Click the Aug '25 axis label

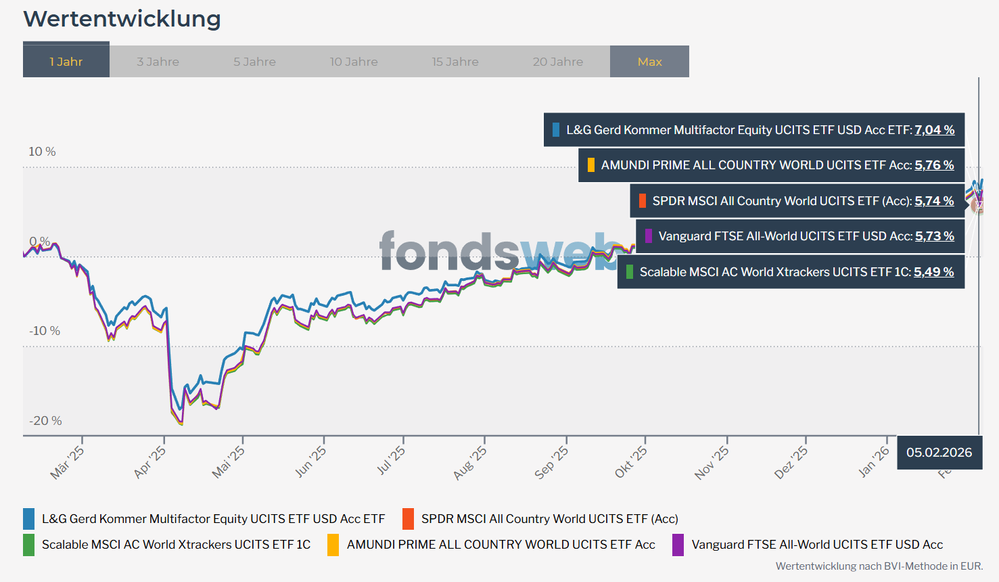point(470,463)
